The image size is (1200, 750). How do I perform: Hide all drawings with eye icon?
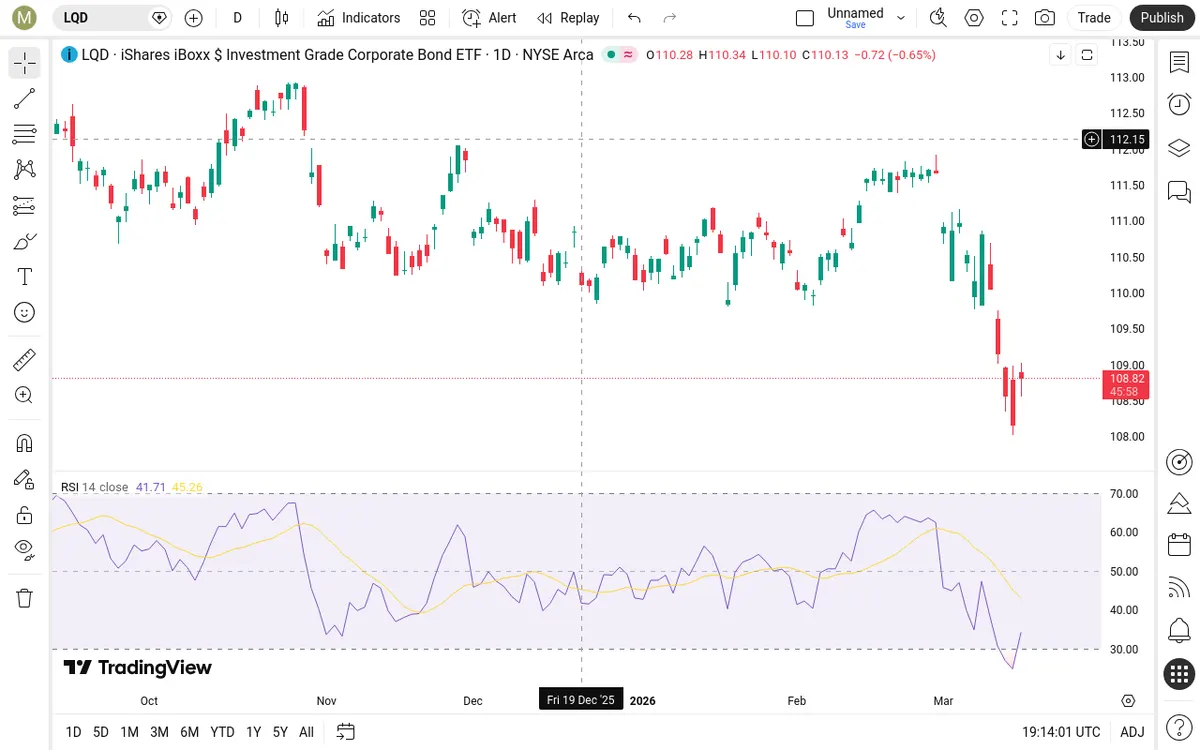(x=25, y=550)
